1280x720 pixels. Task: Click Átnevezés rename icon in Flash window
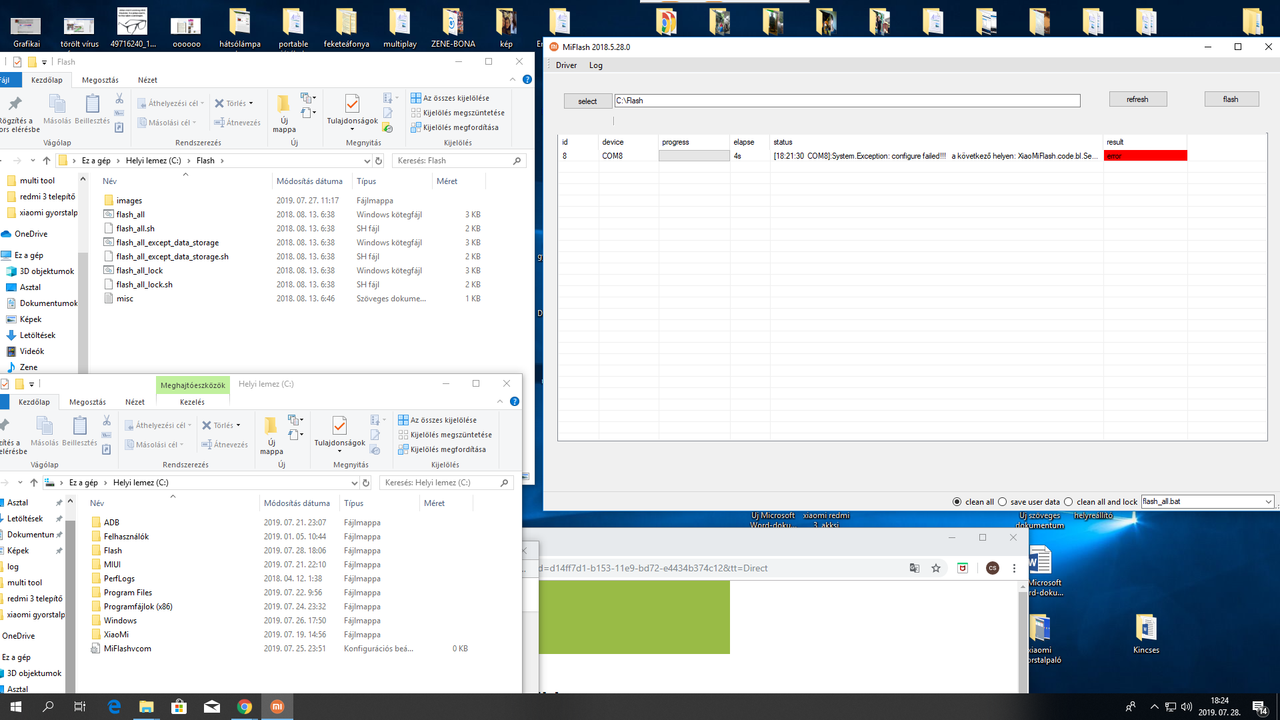[x=219, y=123]
